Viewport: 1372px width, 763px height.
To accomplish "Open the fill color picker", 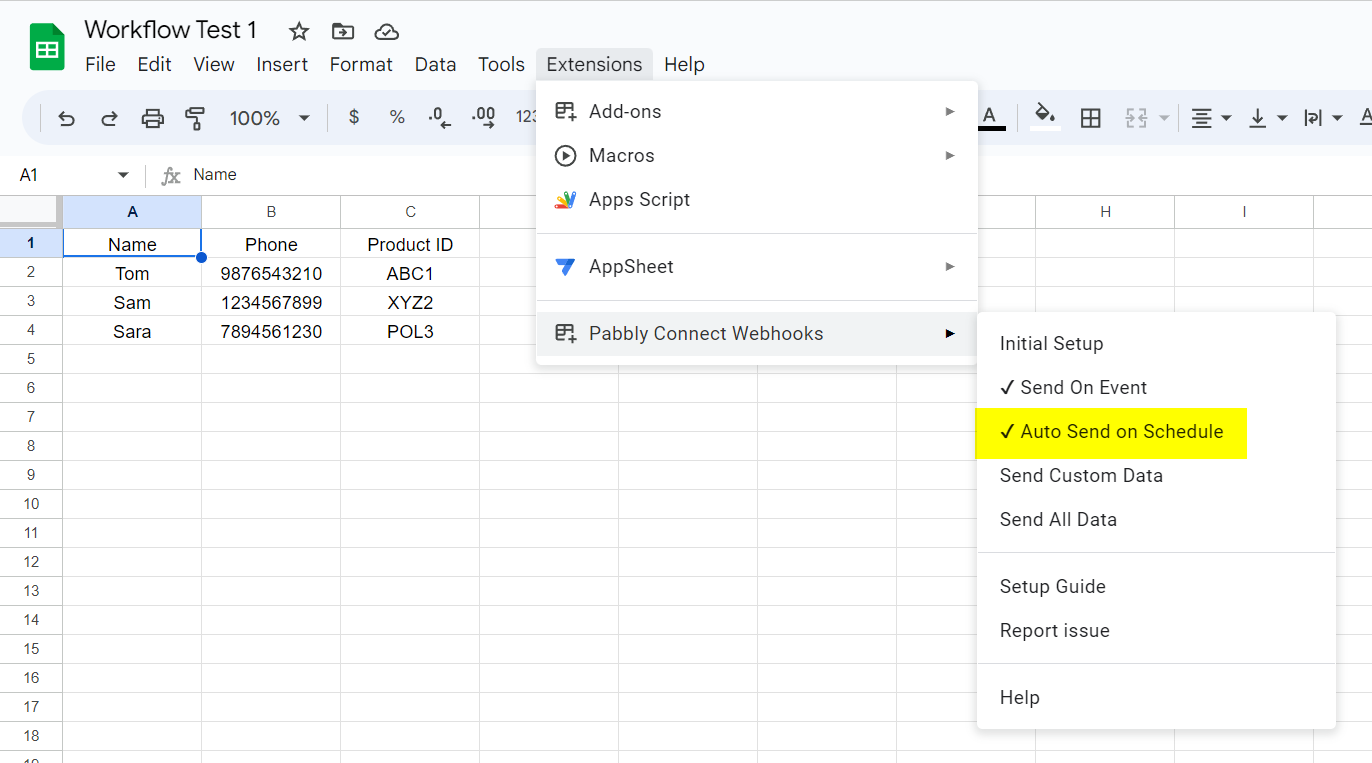I will tap(1045, 118).
